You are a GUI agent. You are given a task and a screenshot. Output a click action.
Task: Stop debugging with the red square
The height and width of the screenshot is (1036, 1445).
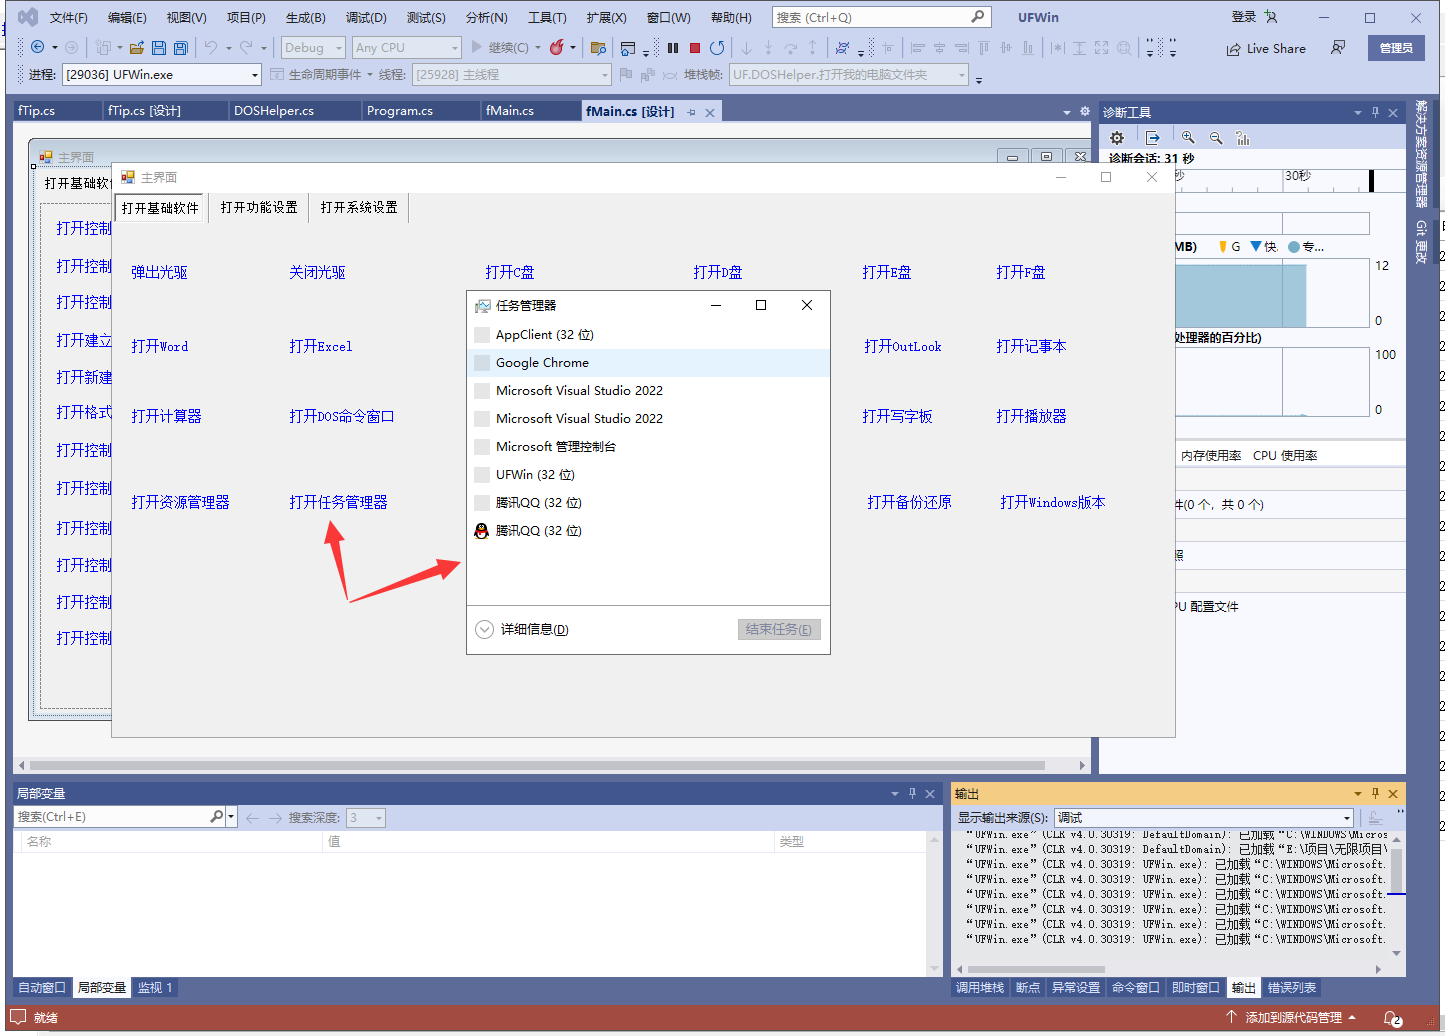pyautogui.click(x=695, y=47)
